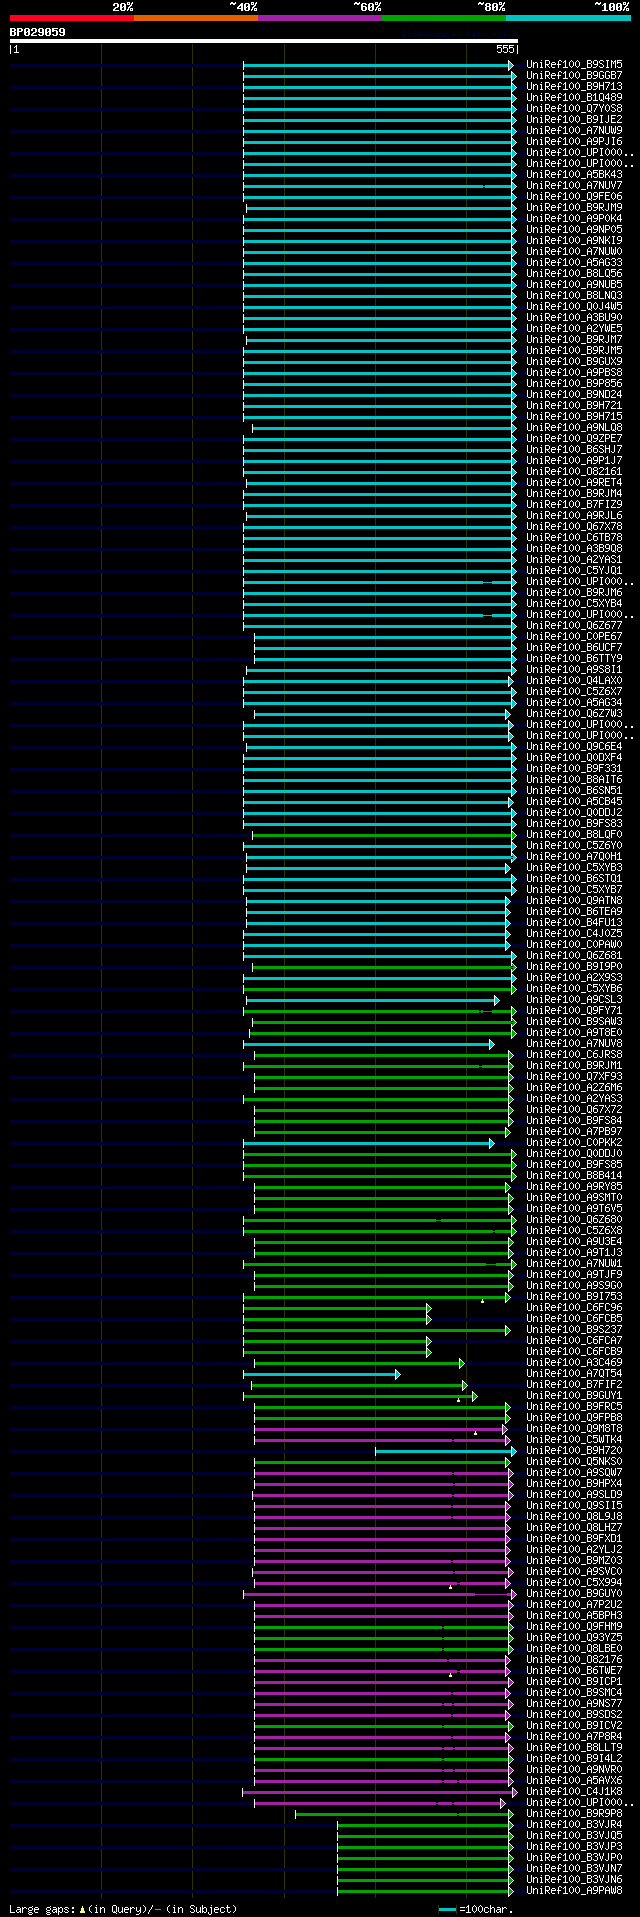Click hit label UniRef100_C5X994
This screenshot has width=640, height=1917.
point(574,1583)
